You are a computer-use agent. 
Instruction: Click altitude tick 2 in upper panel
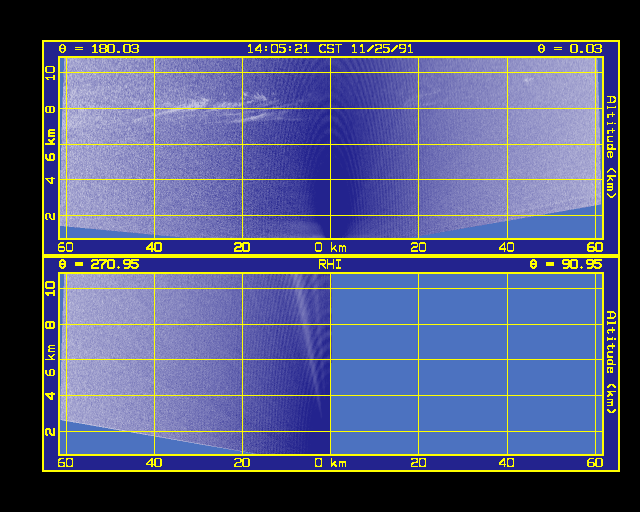pos(50,216)
